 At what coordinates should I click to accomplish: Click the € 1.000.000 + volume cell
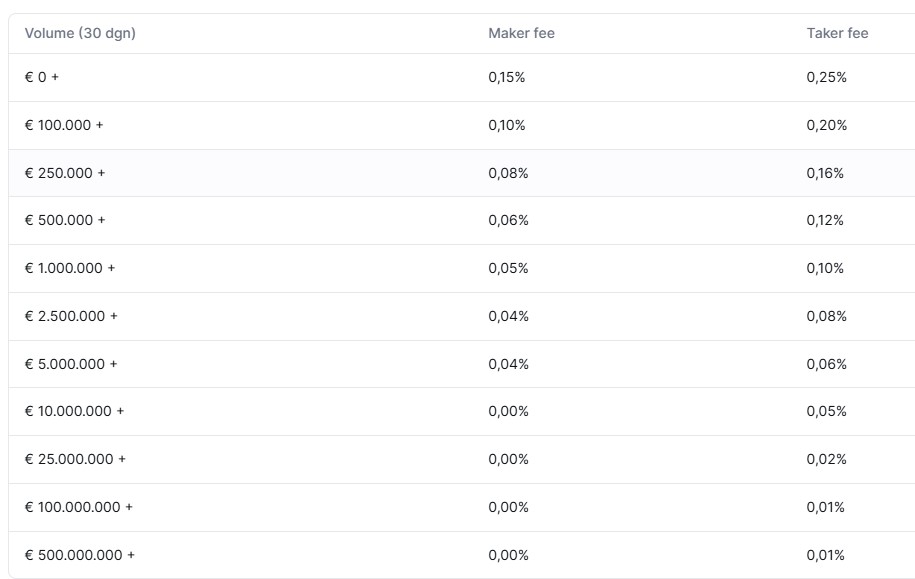70,268
